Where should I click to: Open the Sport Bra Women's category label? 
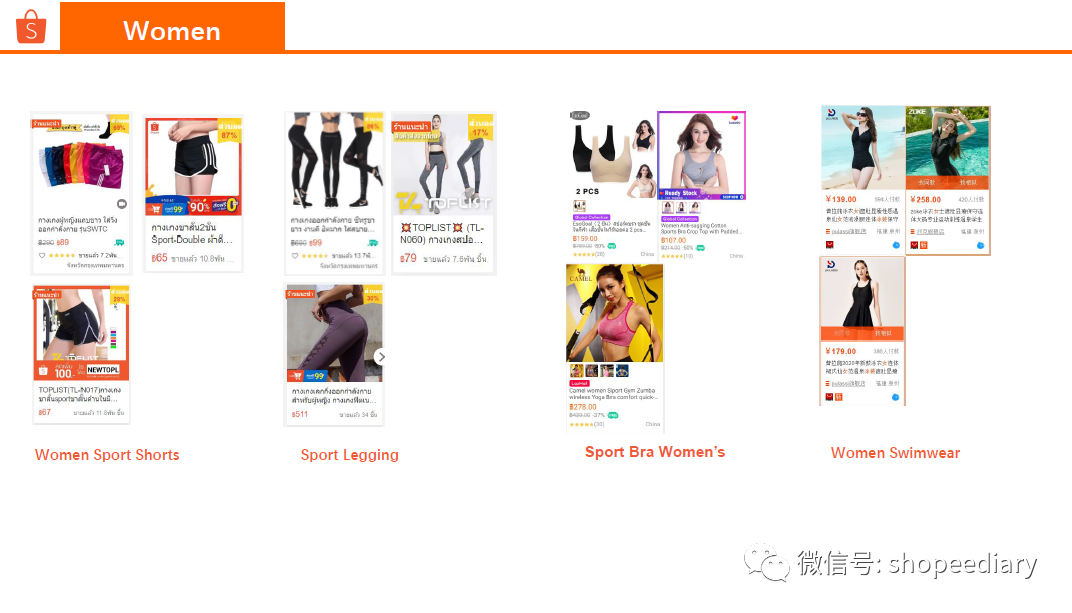[x=655, y=452]
